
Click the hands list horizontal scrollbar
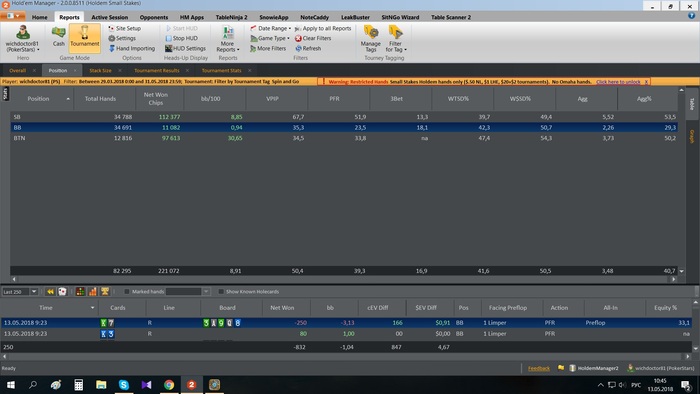click(x=345, y=357)
